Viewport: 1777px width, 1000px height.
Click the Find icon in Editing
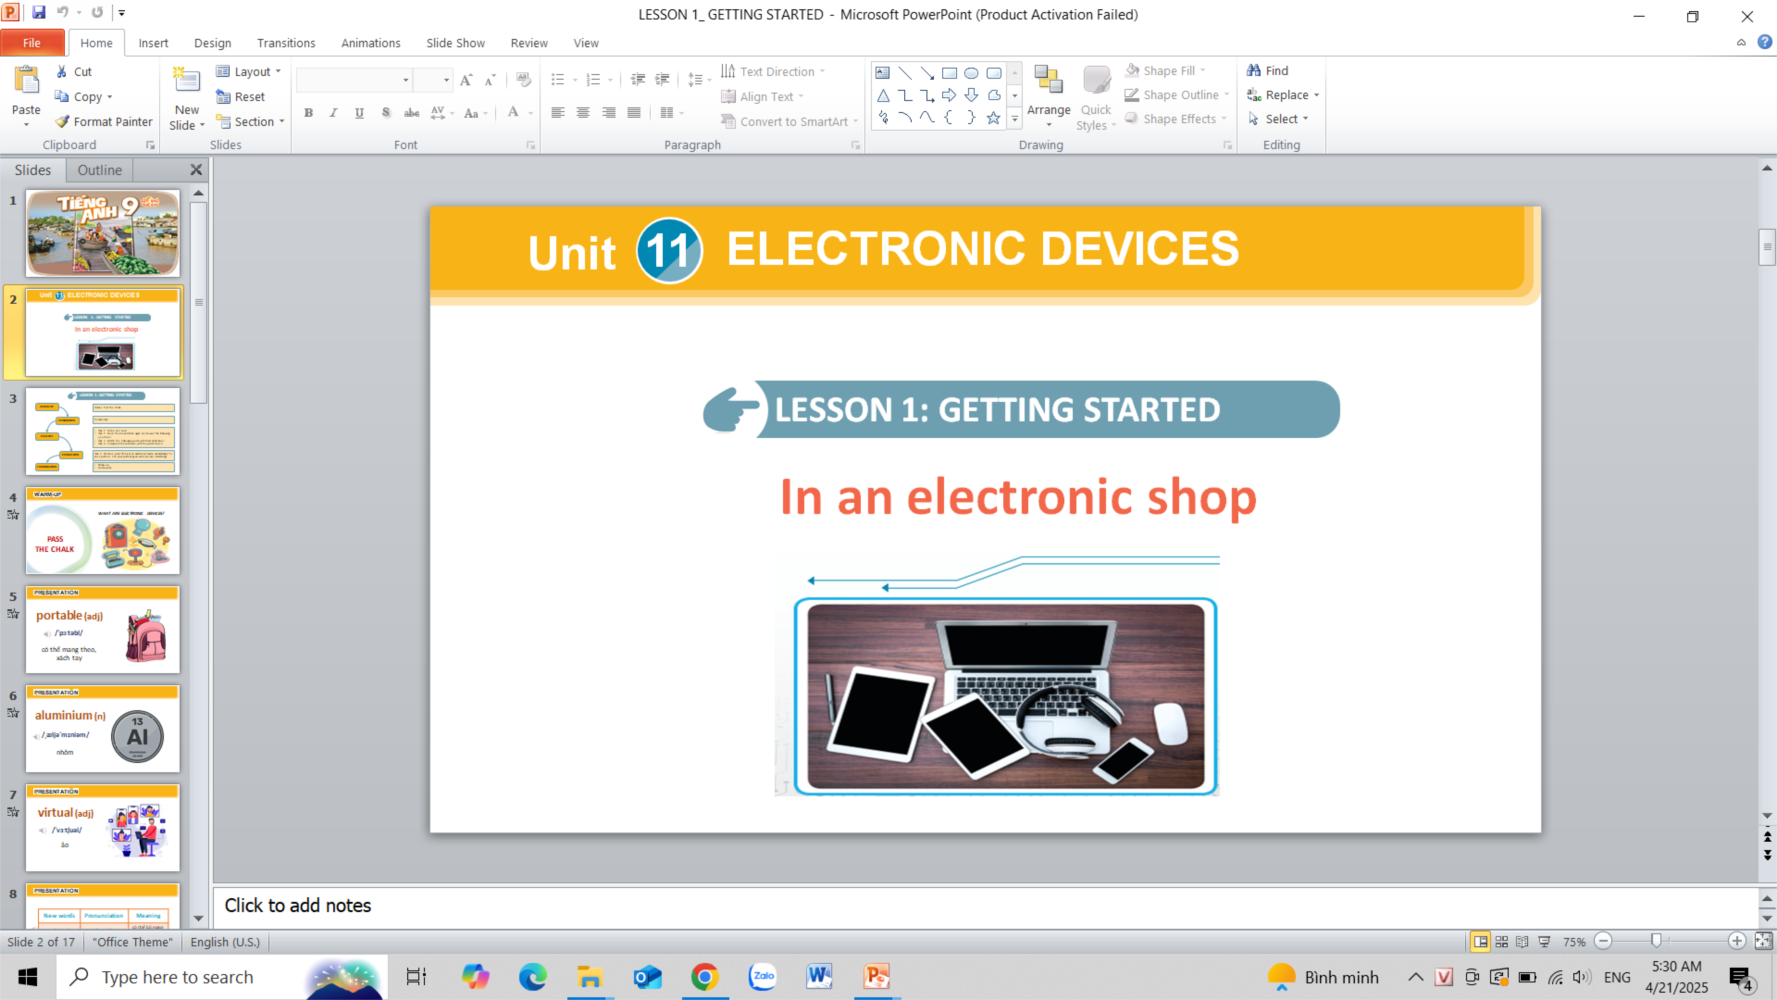coord(1254,71)
